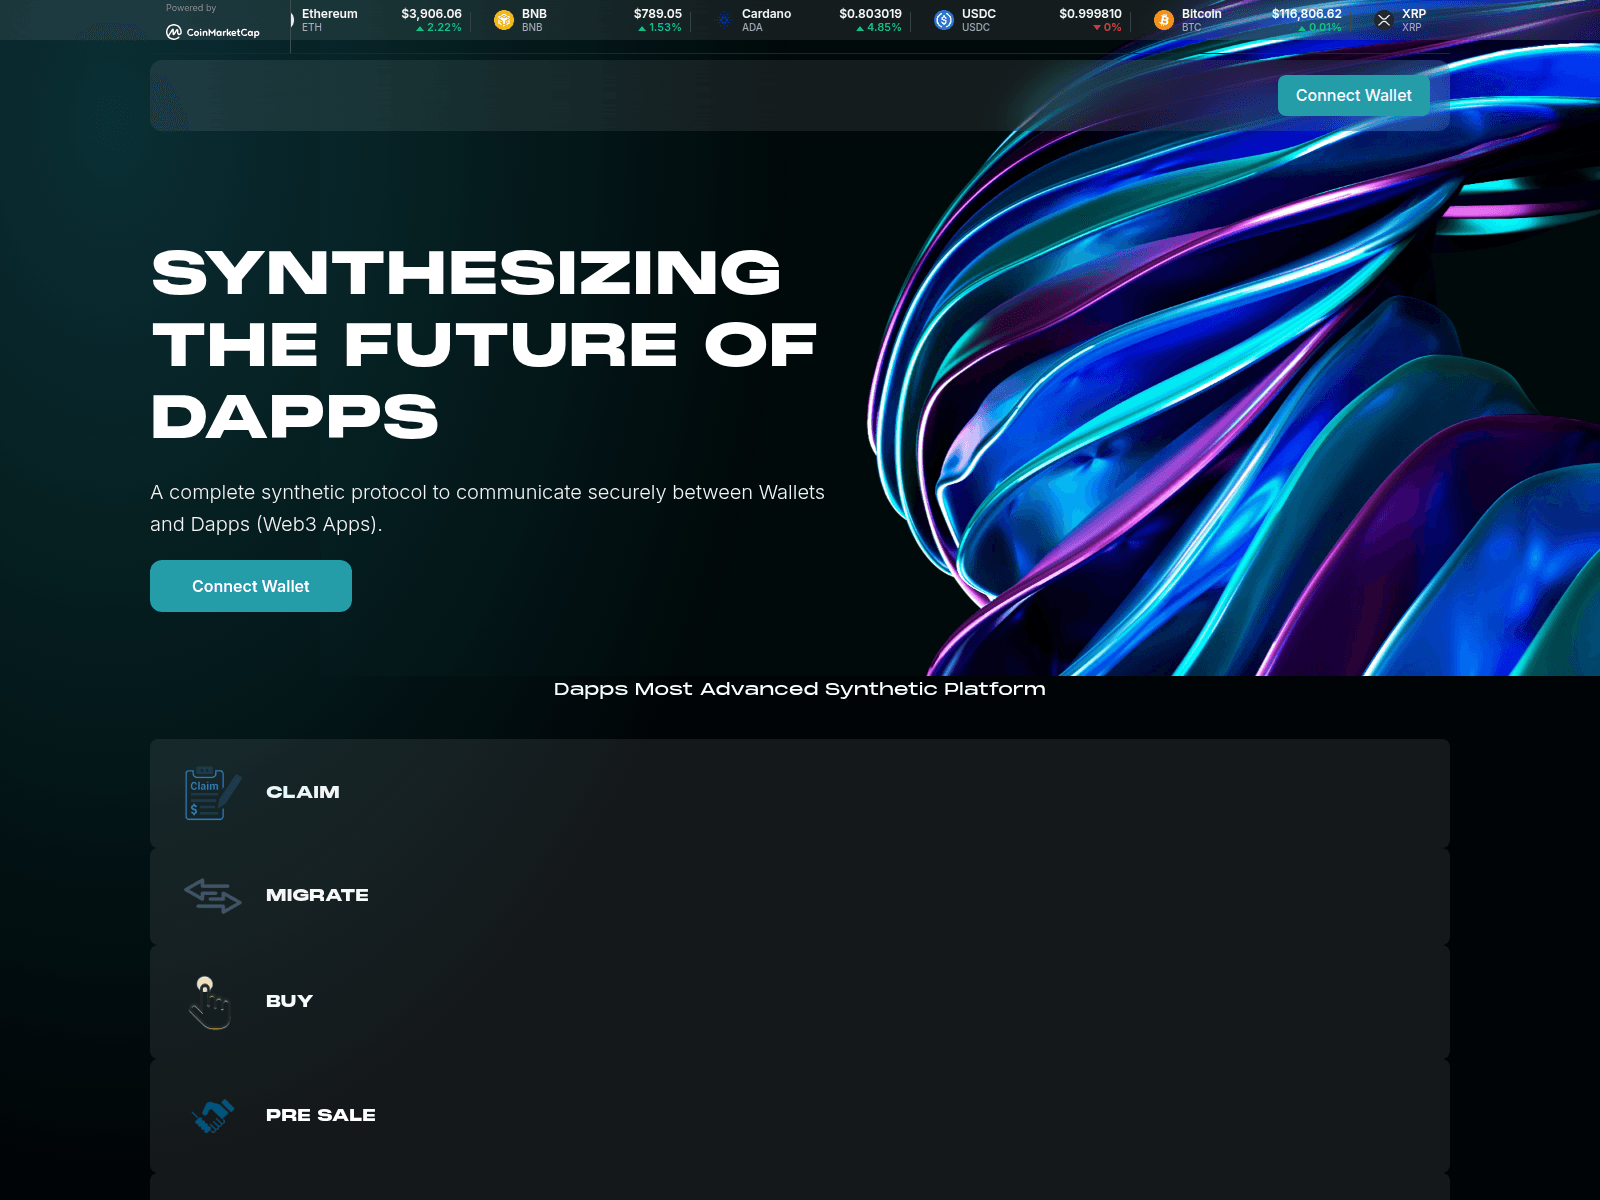Click the Pre Sale handshake icon

[212, 1115]
